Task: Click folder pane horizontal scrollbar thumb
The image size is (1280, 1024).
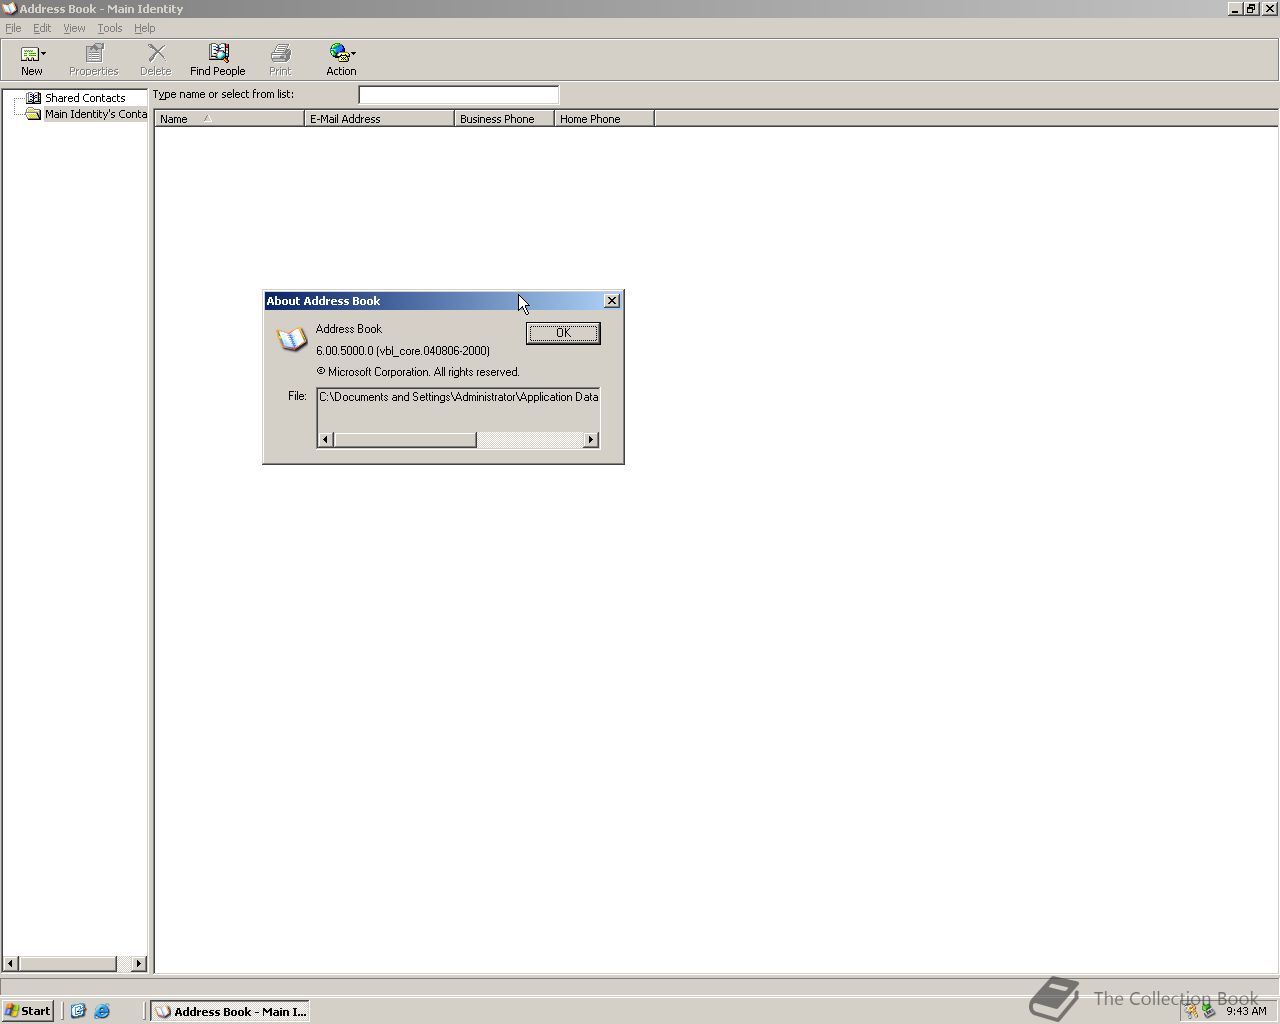Action: tap(68, 964)
